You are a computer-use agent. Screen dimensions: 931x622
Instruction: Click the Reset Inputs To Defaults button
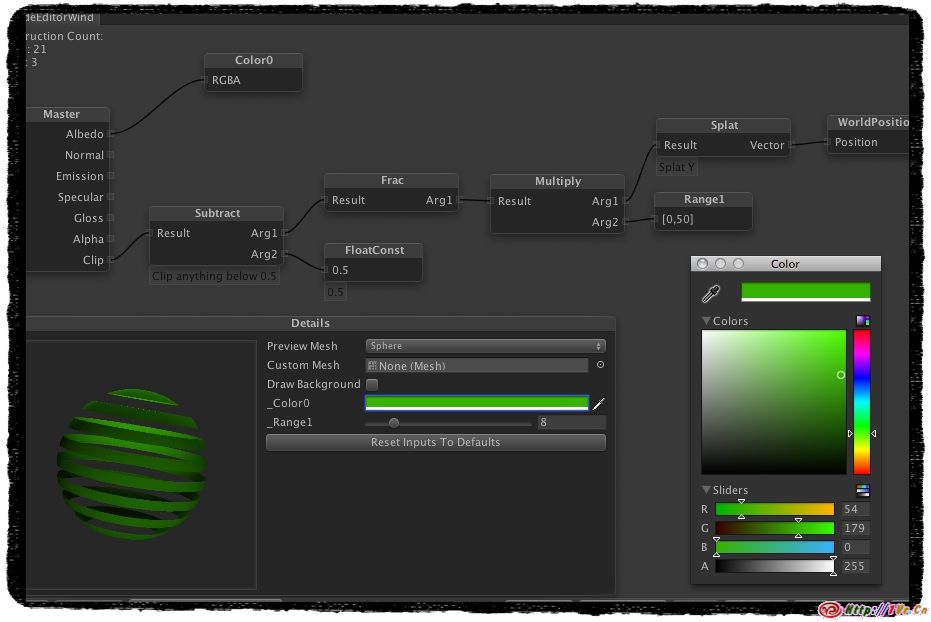pyautogui.click(x=435, y=442)
